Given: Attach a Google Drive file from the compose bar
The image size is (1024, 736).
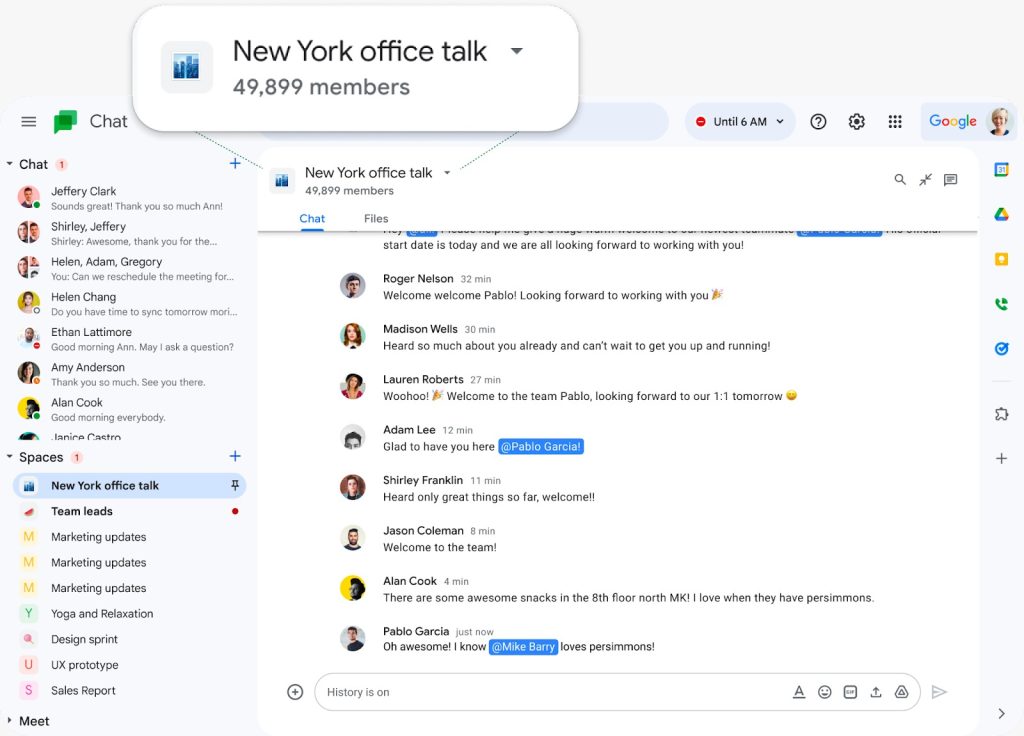Looking at the screenshot, I should (900, 691).
